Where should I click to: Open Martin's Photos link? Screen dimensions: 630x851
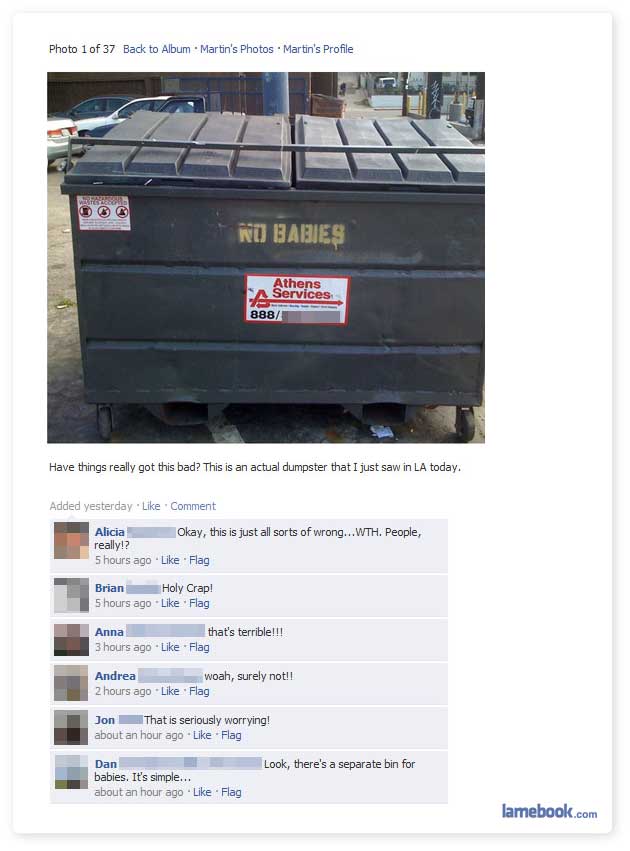click(x=237, y=49)
